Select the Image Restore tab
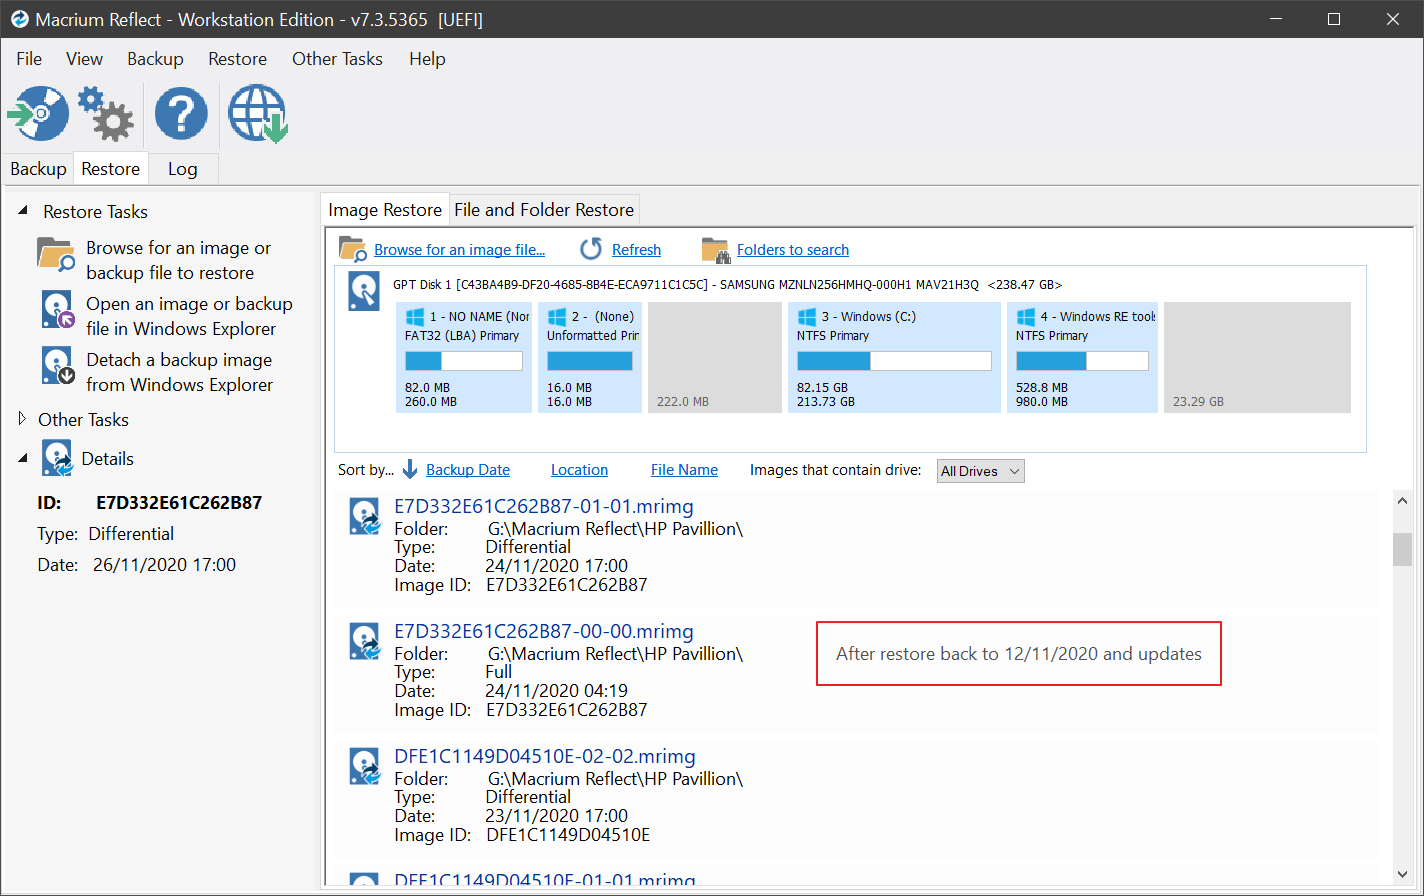 [x=385, y=209]
